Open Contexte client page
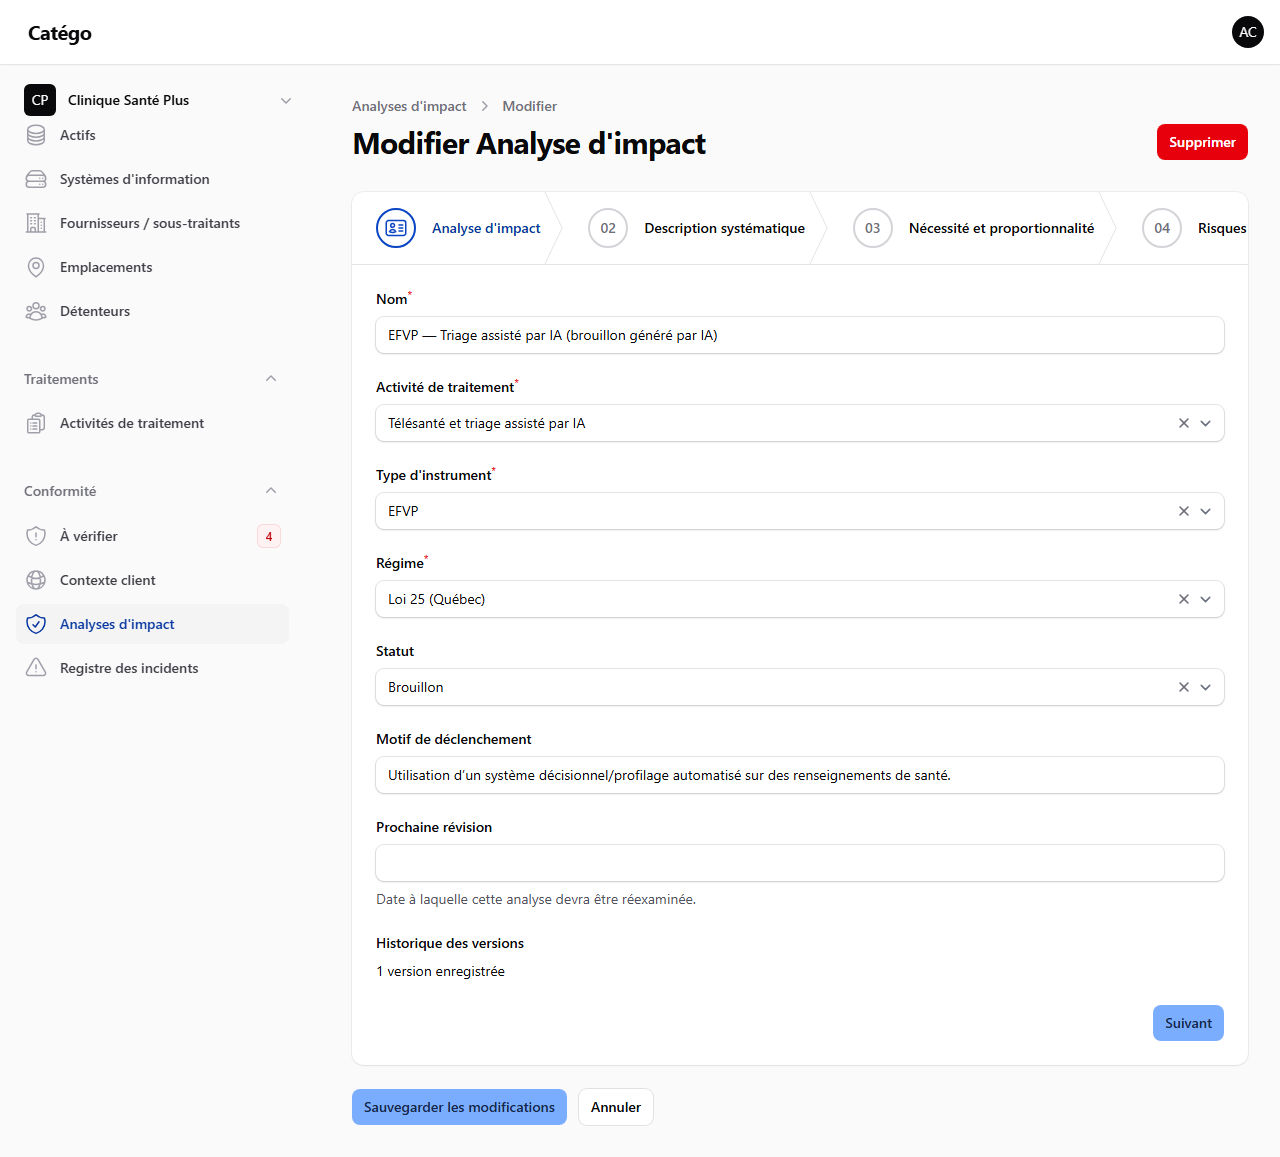Image resolution: width=1280 pixels, height=1157 pixels. tap(152, 580)
